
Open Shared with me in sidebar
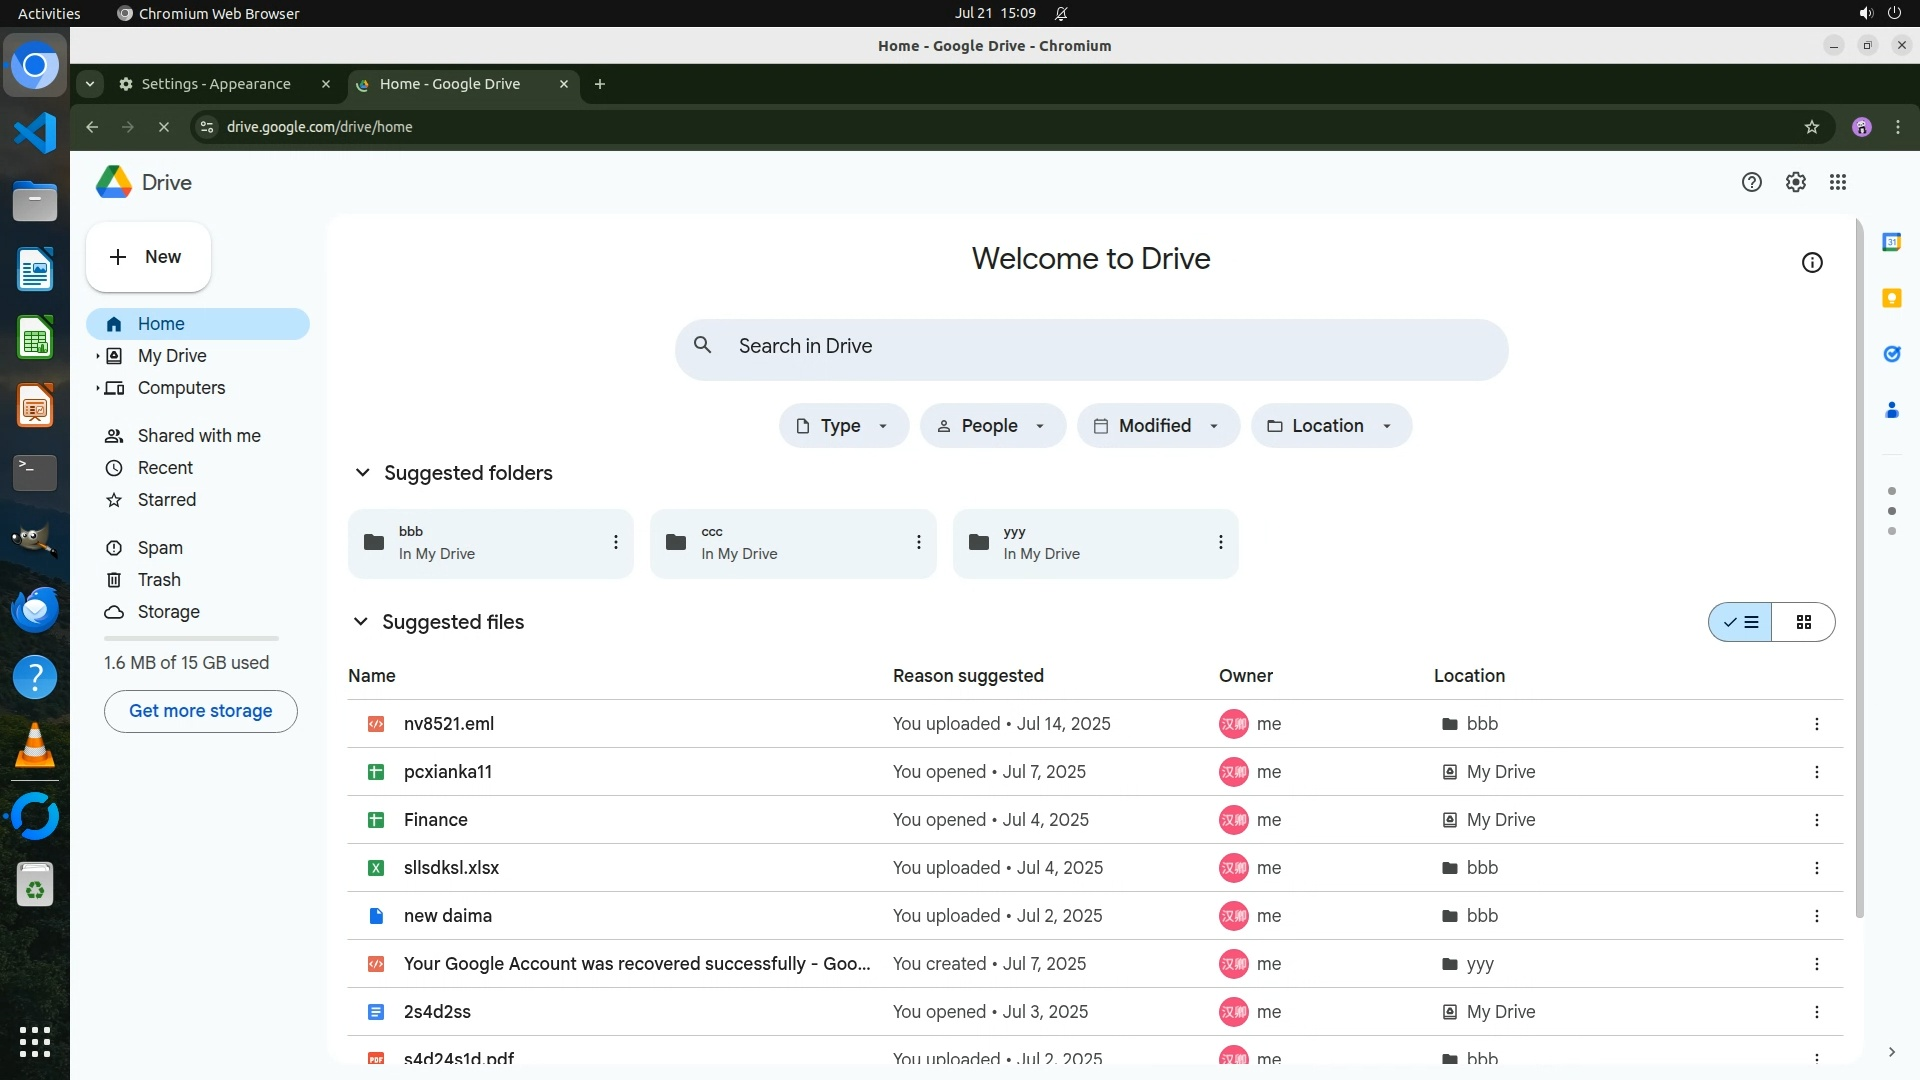pyautogui.click(x=198, y=436)
